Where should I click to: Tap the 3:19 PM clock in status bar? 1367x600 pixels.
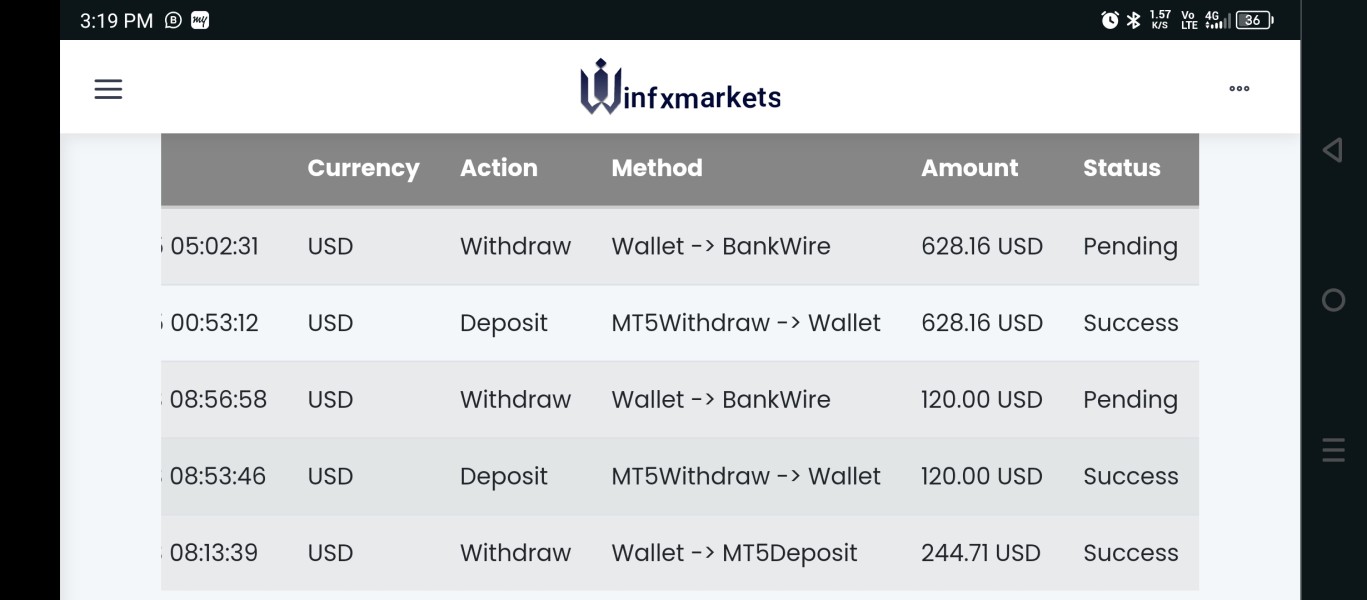coord(116,21)
